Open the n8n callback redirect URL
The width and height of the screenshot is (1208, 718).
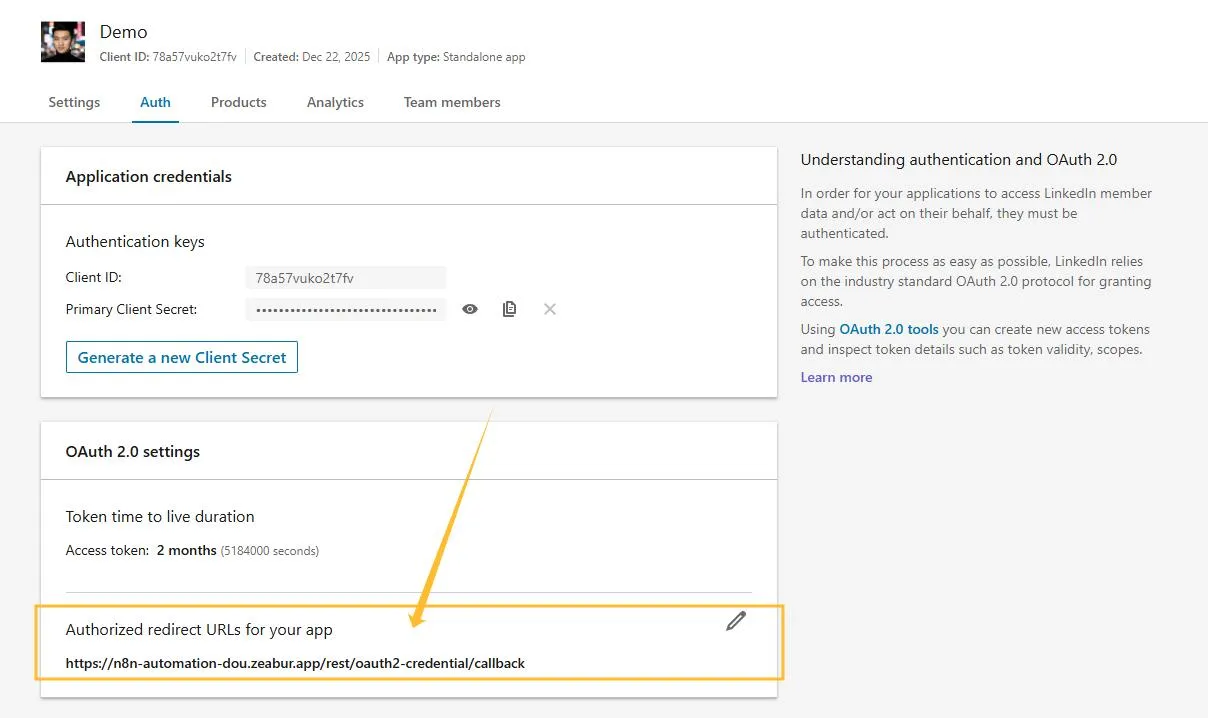click(x=295, y=663)
